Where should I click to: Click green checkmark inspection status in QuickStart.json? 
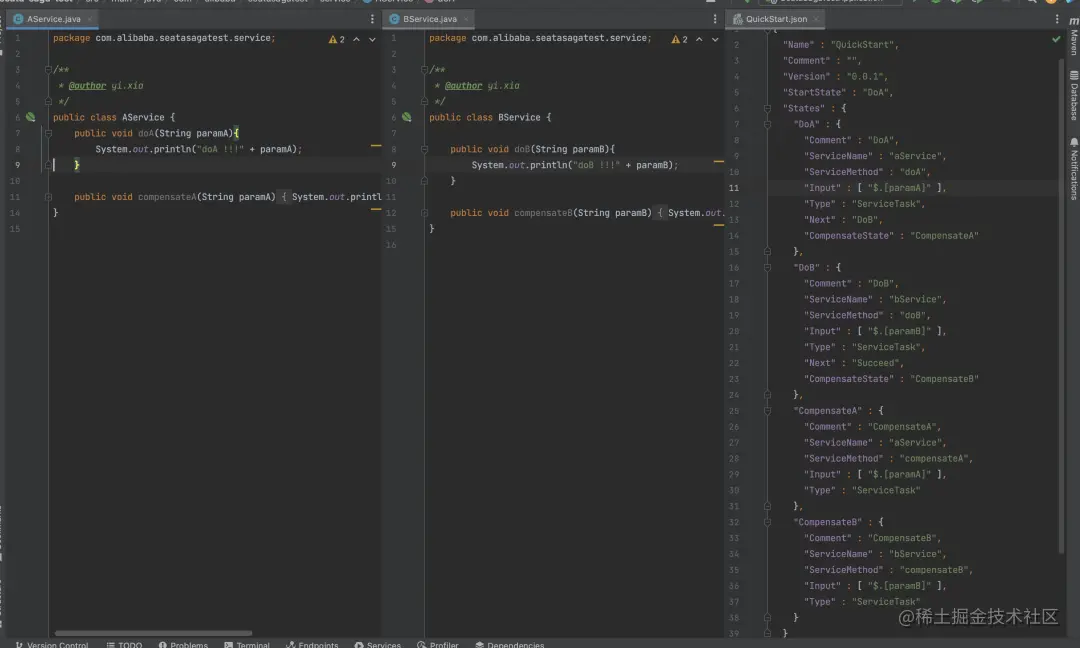[x=1056, y=39]
